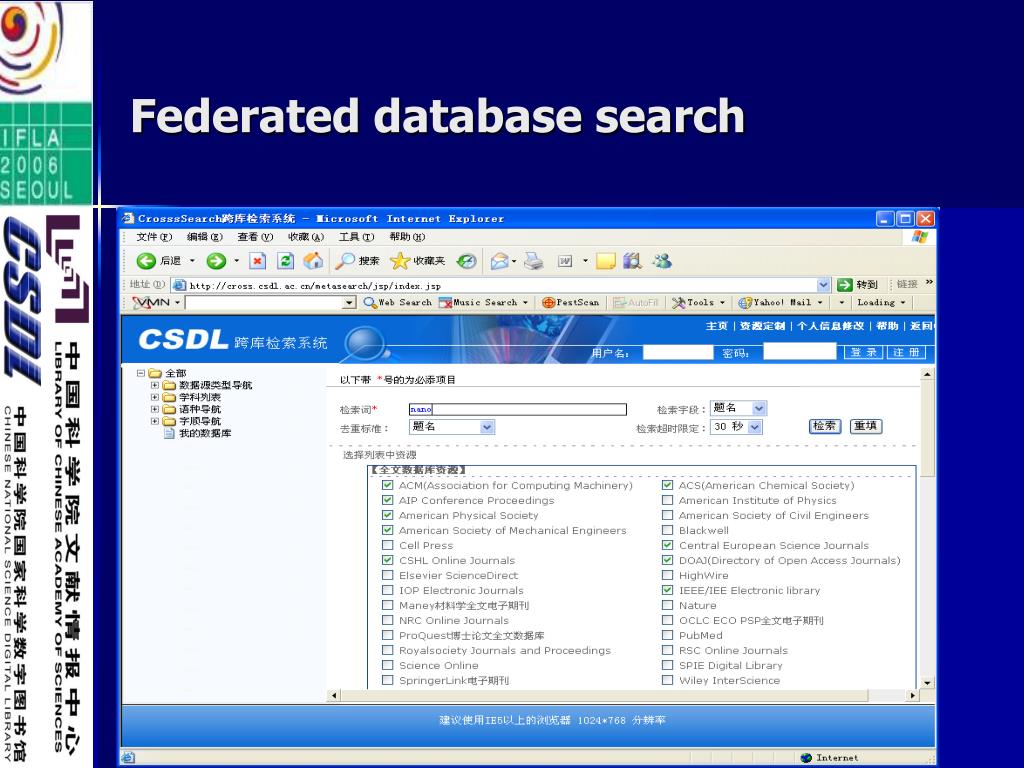Click the 注册 register button

[906, 353]
